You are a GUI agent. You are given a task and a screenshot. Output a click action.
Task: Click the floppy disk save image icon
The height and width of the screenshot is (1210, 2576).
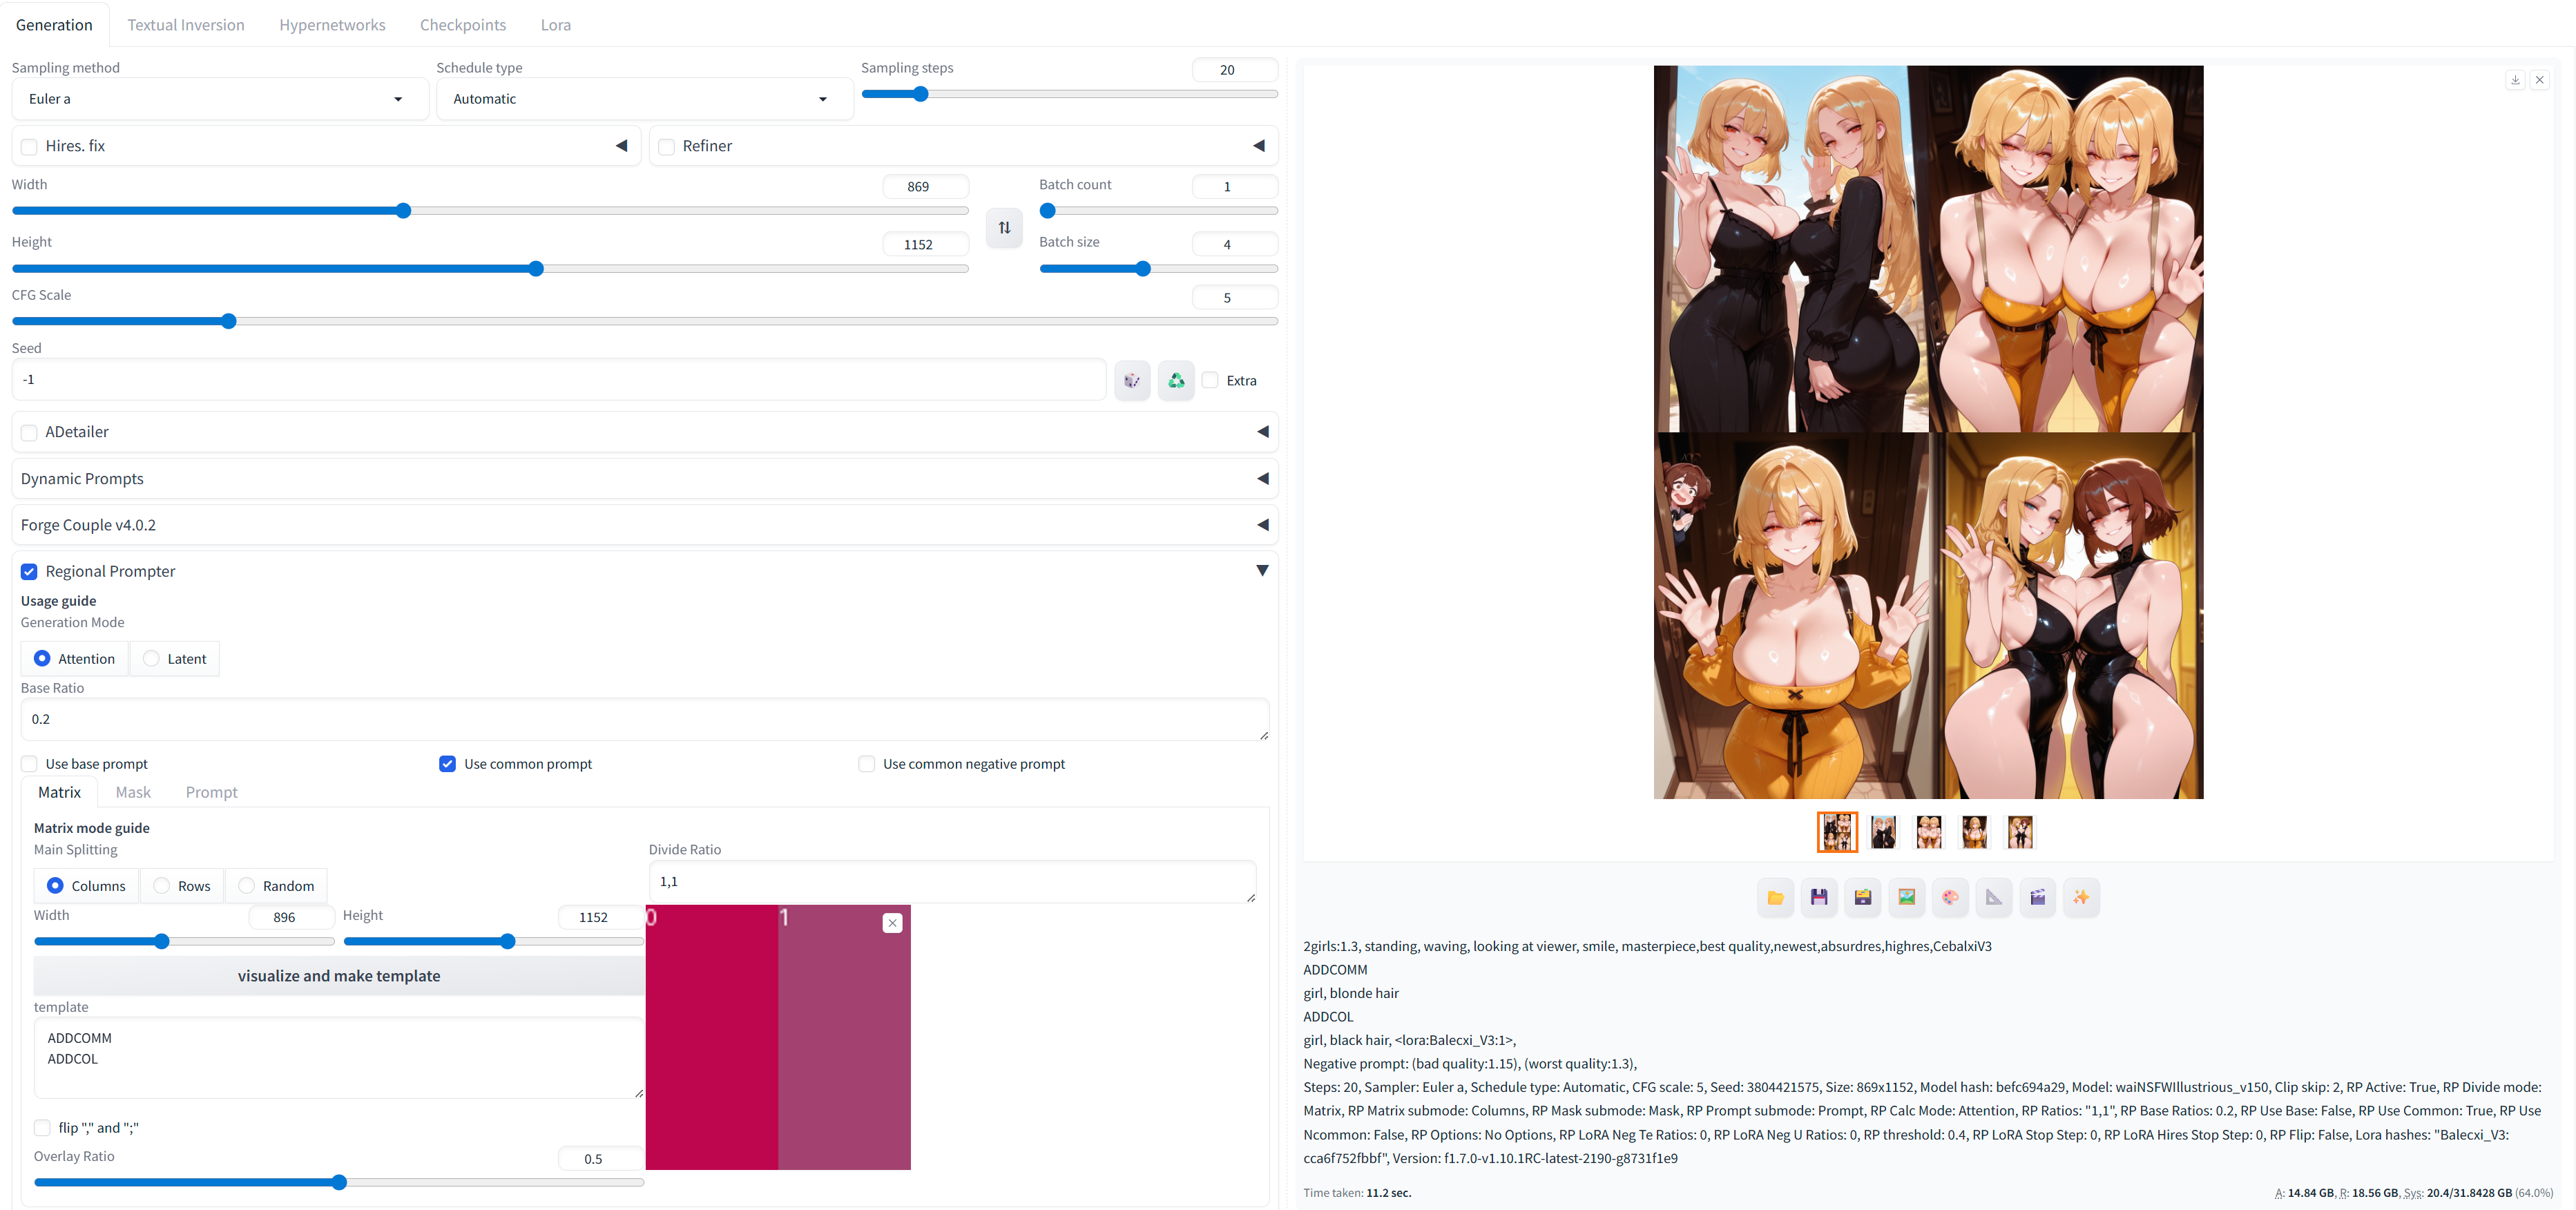1819,897
